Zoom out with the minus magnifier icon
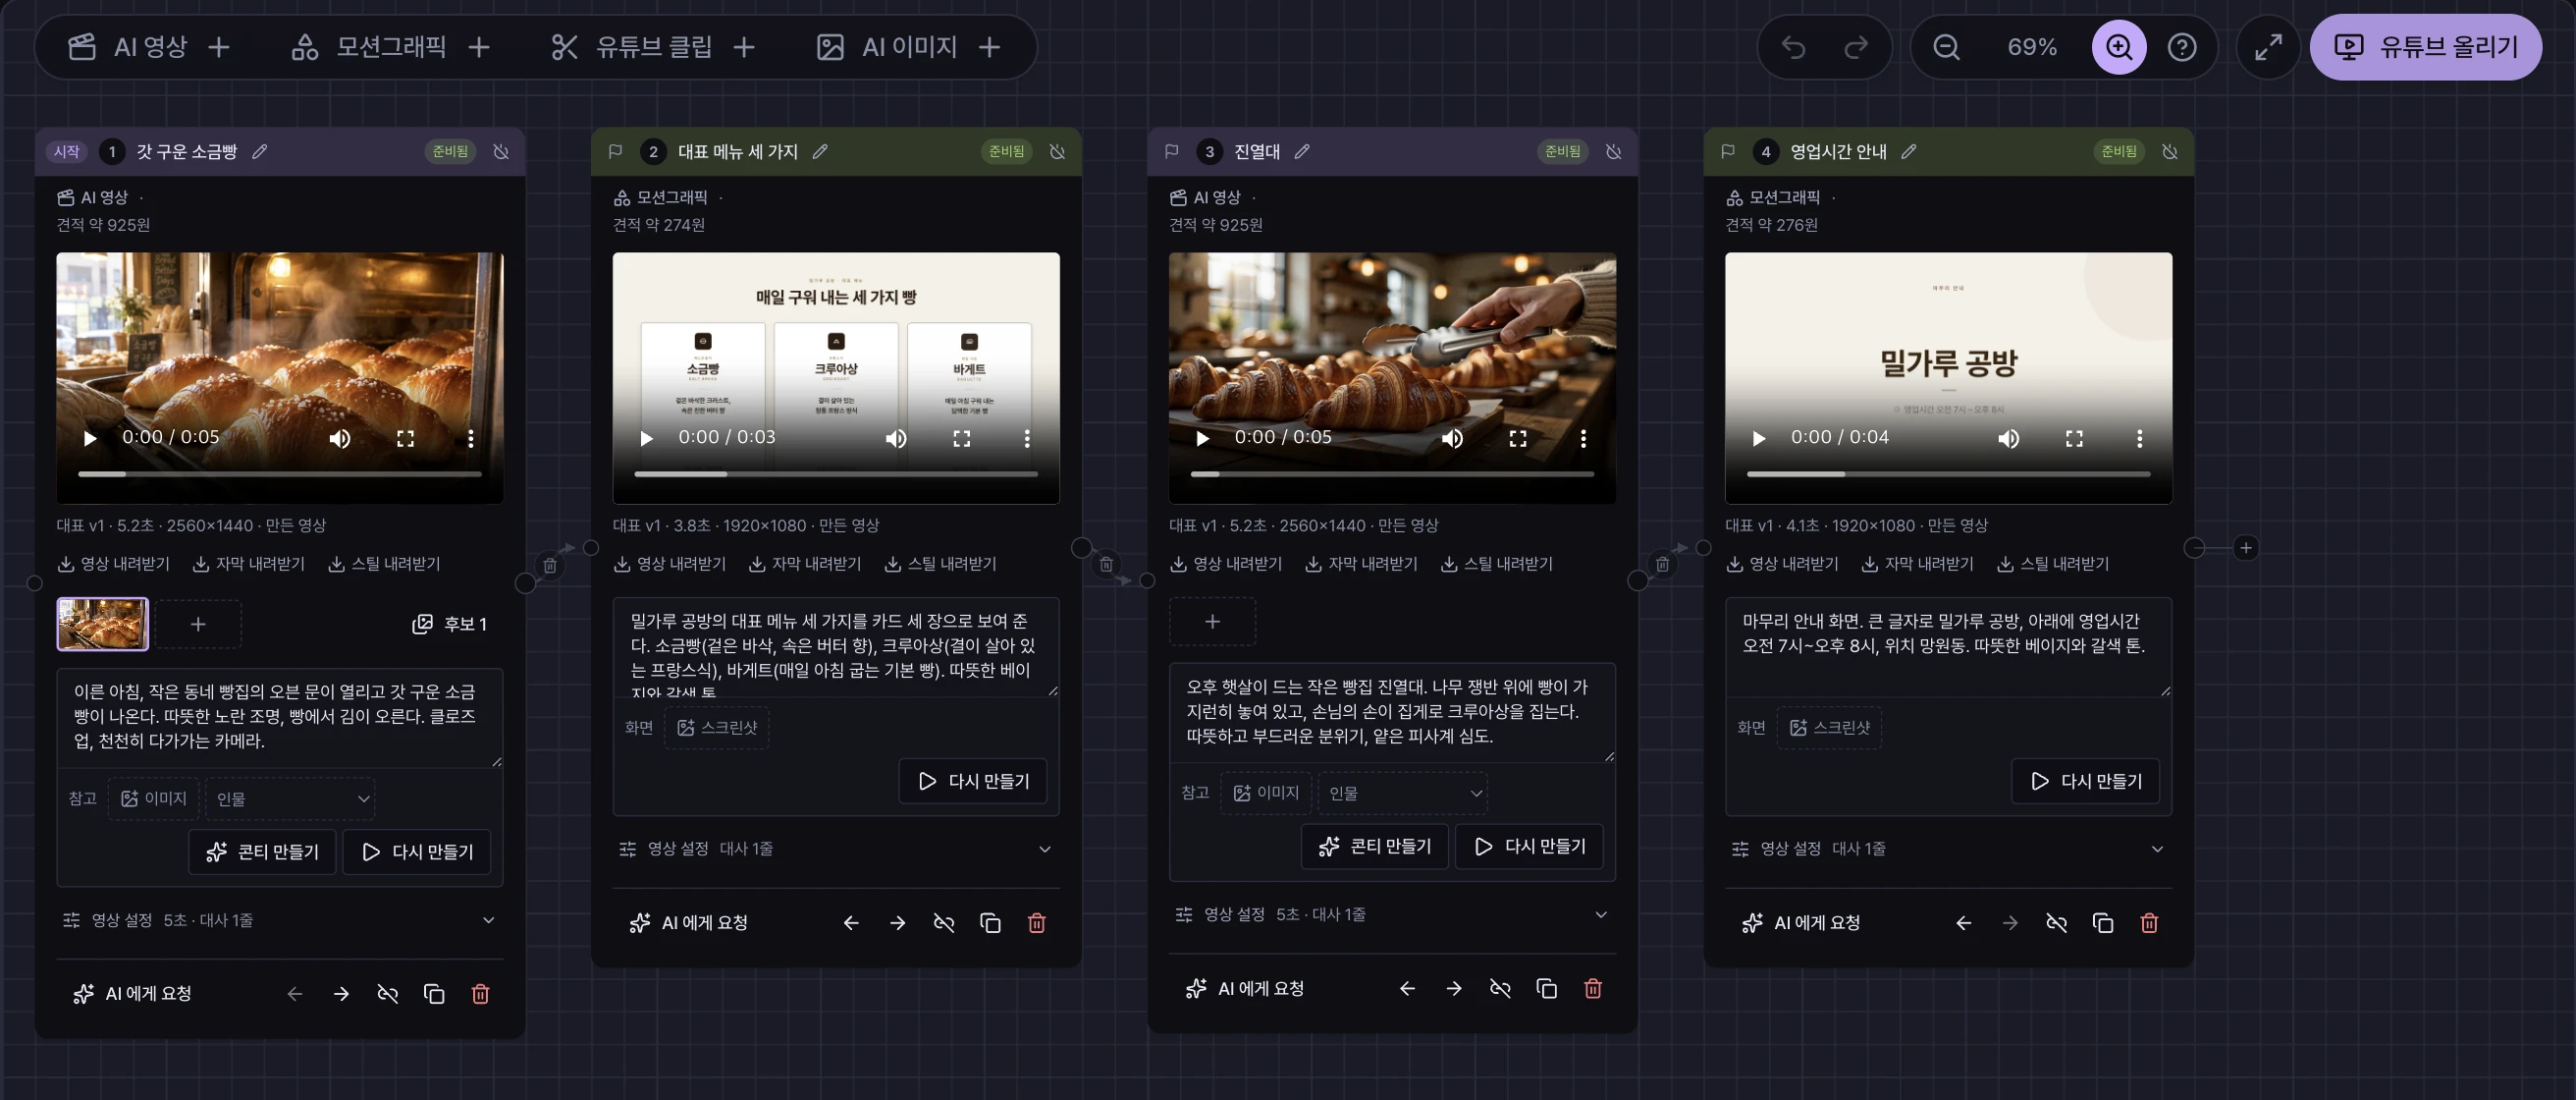Image resolution: width=2576 pixels, height=1100 pixels. tap(1946, 47)
